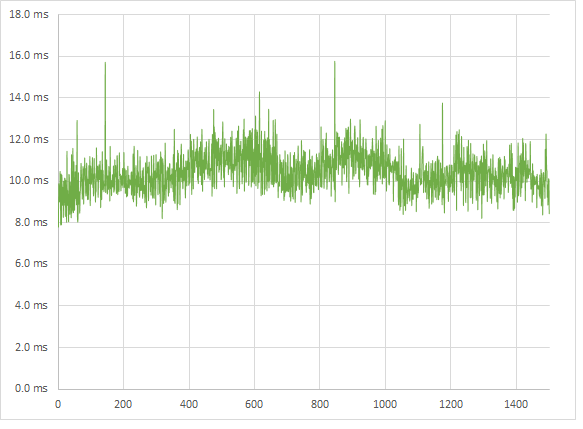This screenshot has height=429, width=583.
Task: Click the 16.0 ms y-axis label
Action: click(x=29, y=55)
